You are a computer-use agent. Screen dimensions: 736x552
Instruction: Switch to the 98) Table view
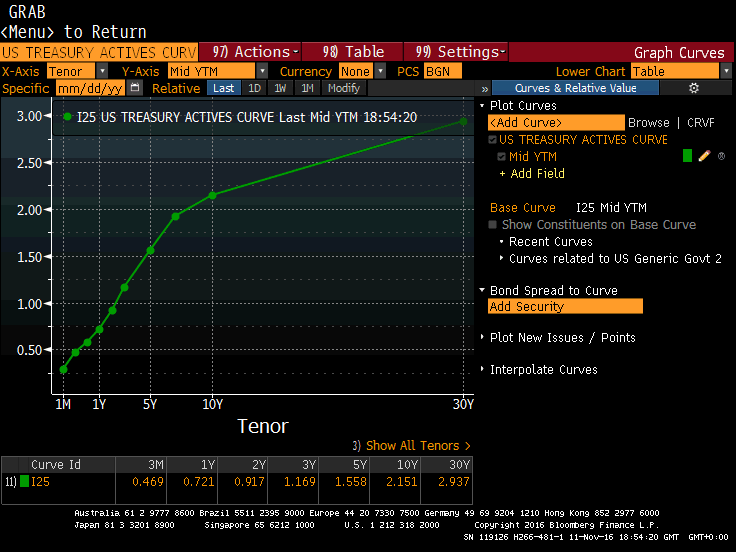352,52
